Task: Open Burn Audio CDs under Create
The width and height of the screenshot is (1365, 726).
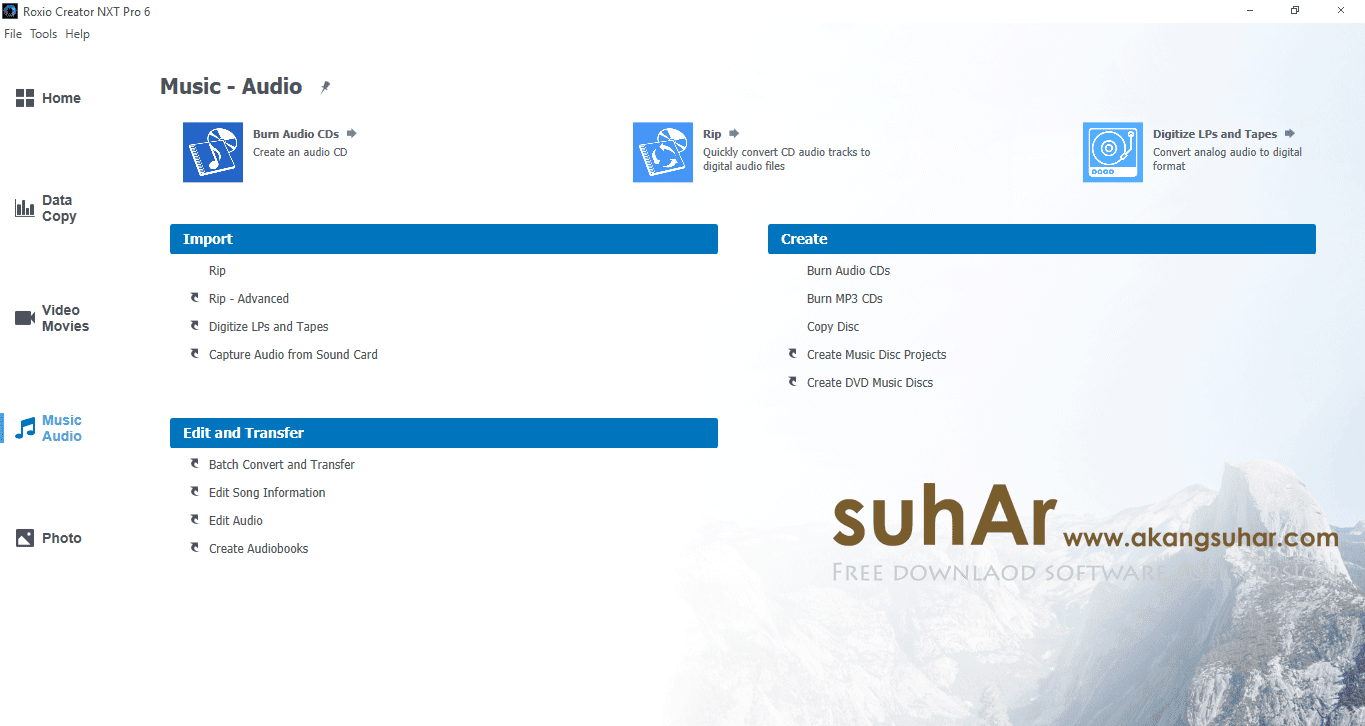Action: pos(848,271)
